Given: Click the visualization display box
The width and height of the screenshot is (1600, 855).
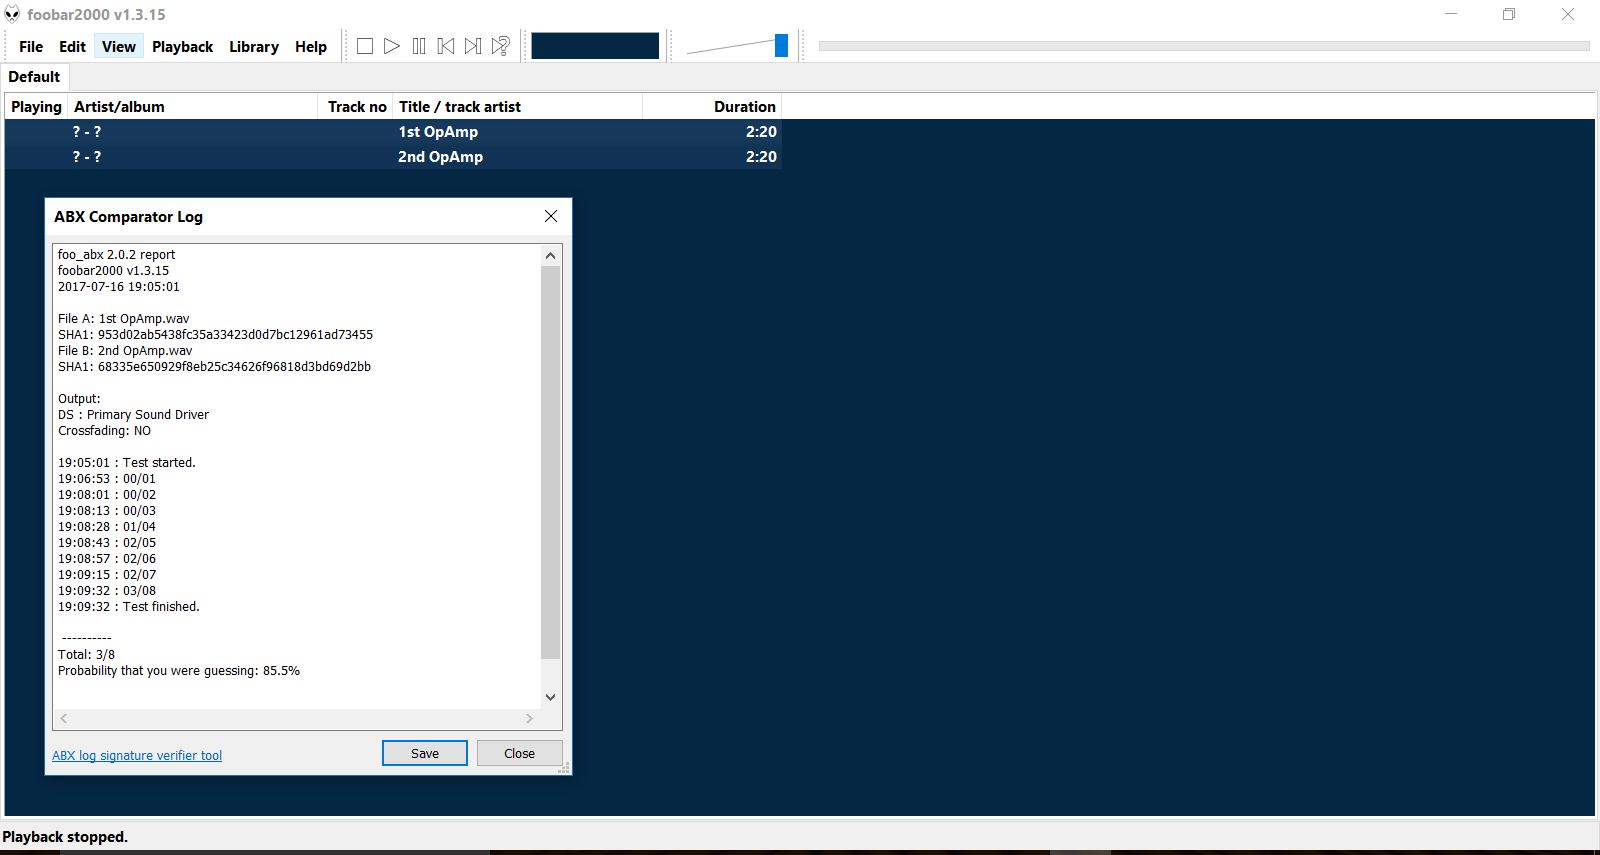Looking at the screenshot, I should (x=595, y=46).
